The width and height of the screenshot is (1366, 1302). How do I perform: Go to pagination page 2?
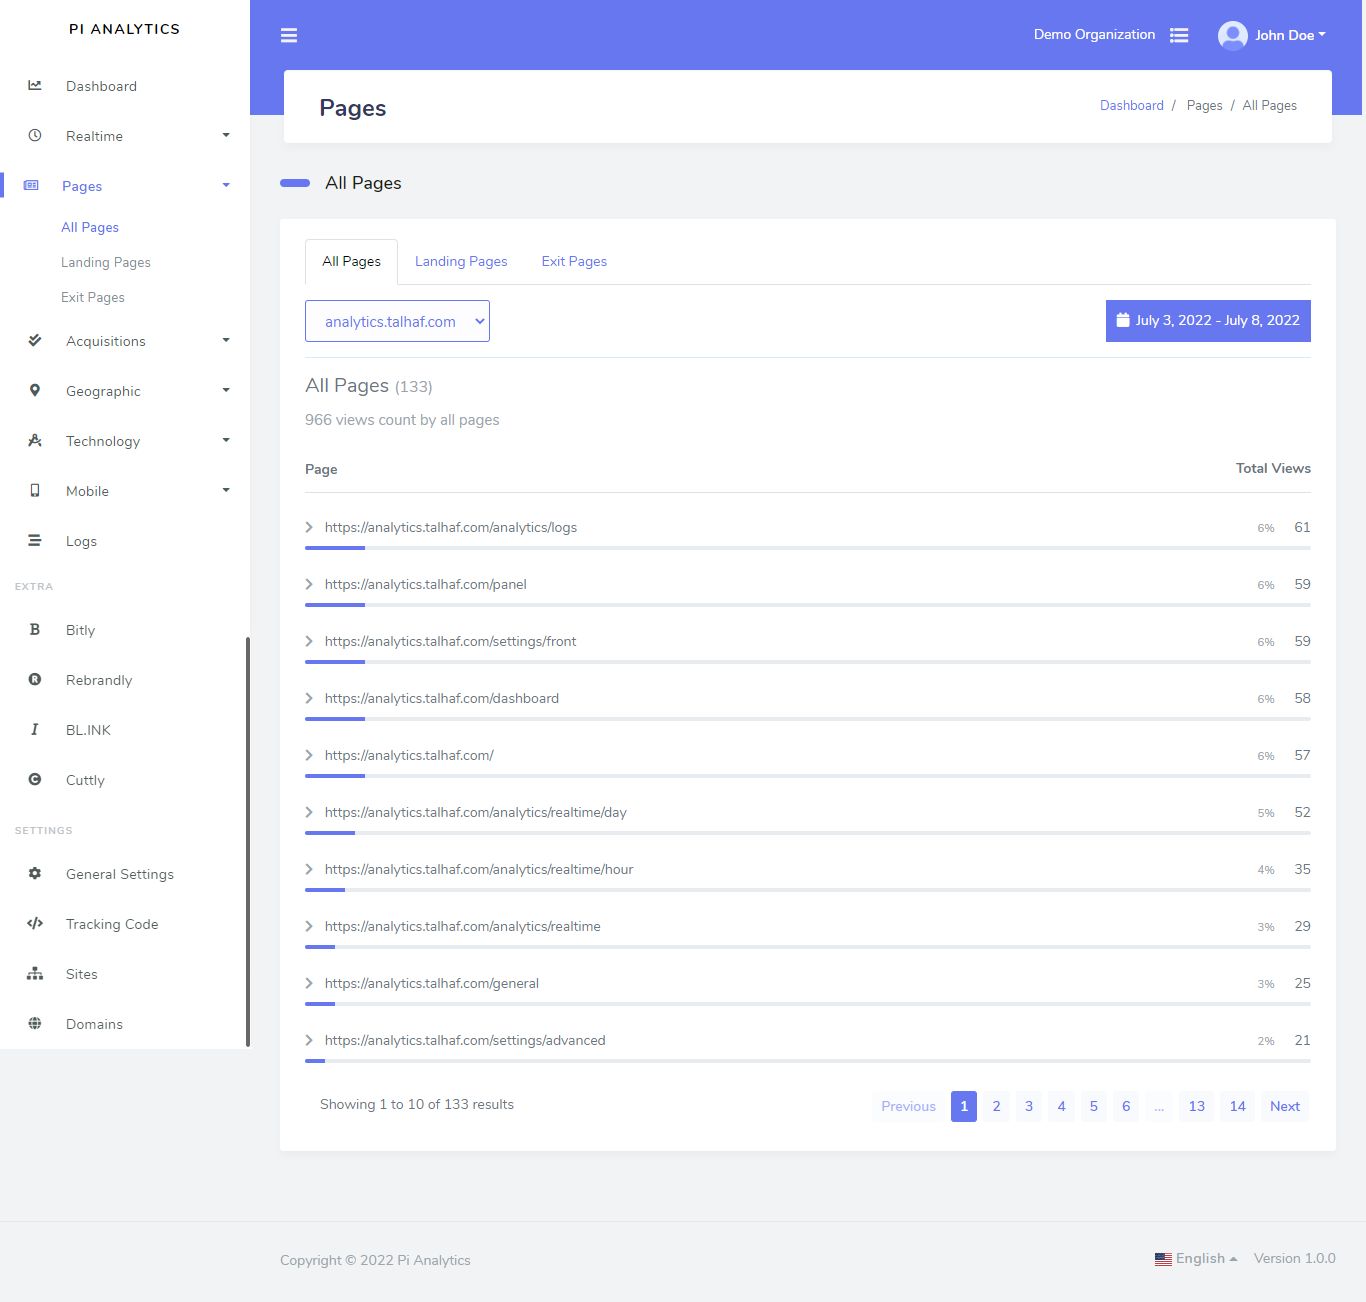(996, 1106)
